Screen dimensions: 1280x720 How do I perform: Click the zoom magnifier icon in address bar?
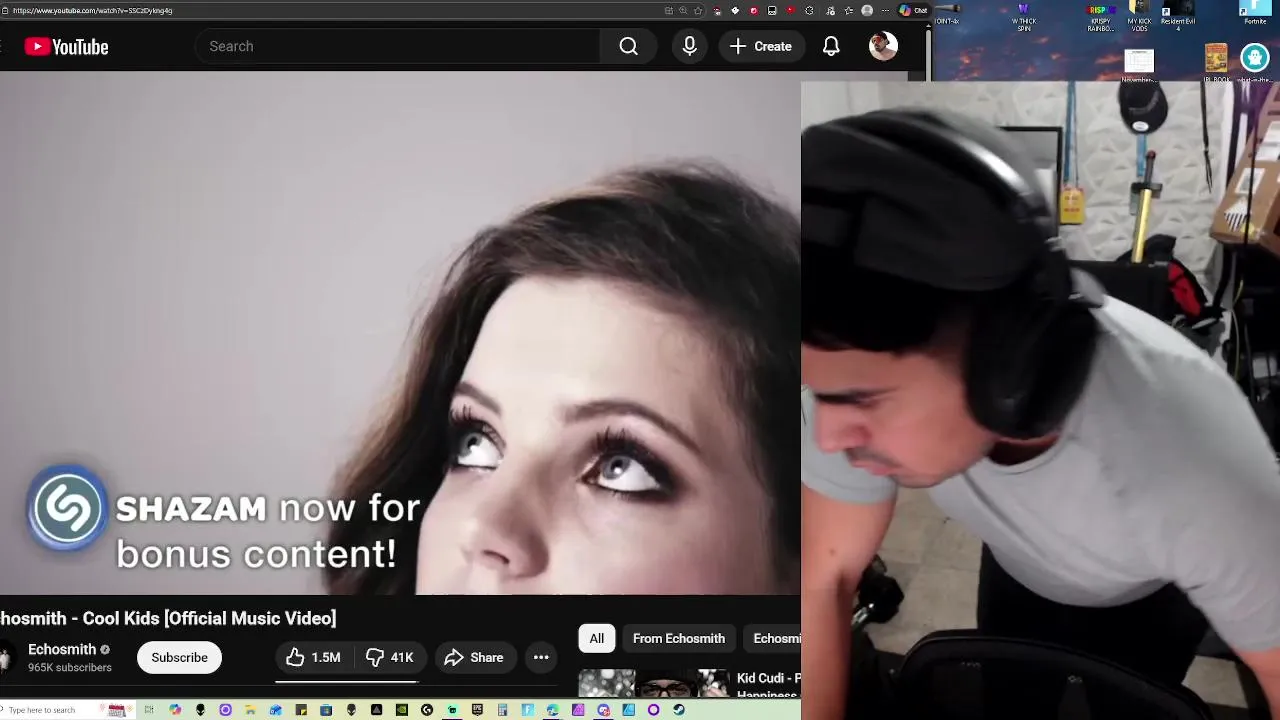(x=683, y=10)
